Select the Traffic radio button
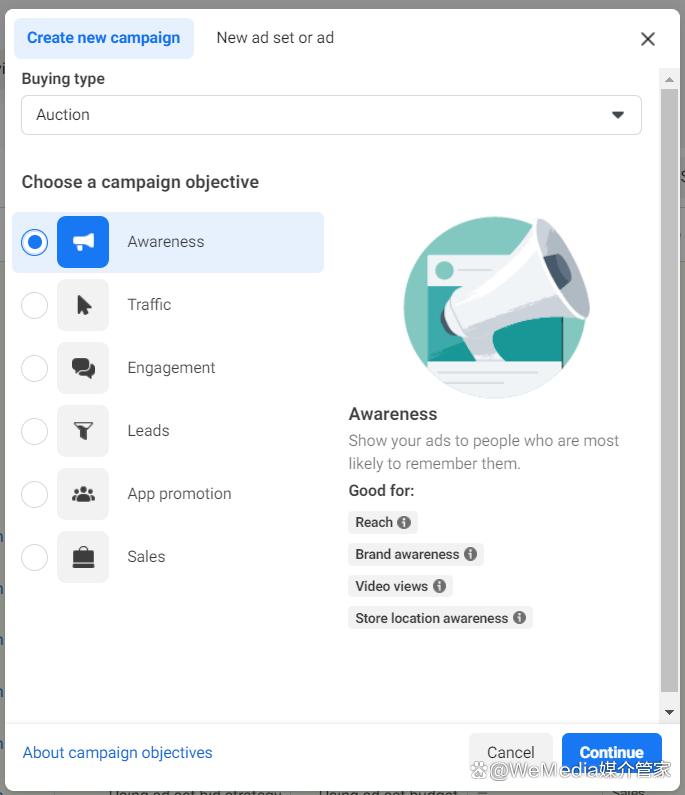The height and width of the screenshot is (795, 685). click(35, 305)
